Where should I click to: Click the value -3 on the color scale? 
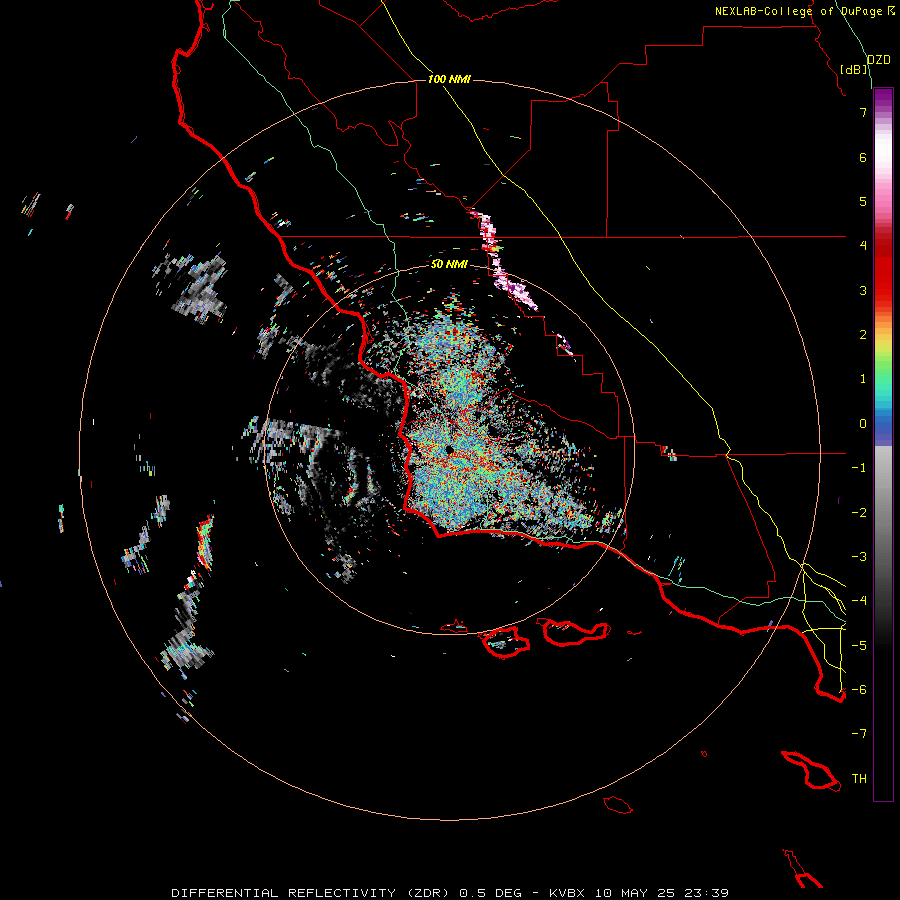(859, 557)
